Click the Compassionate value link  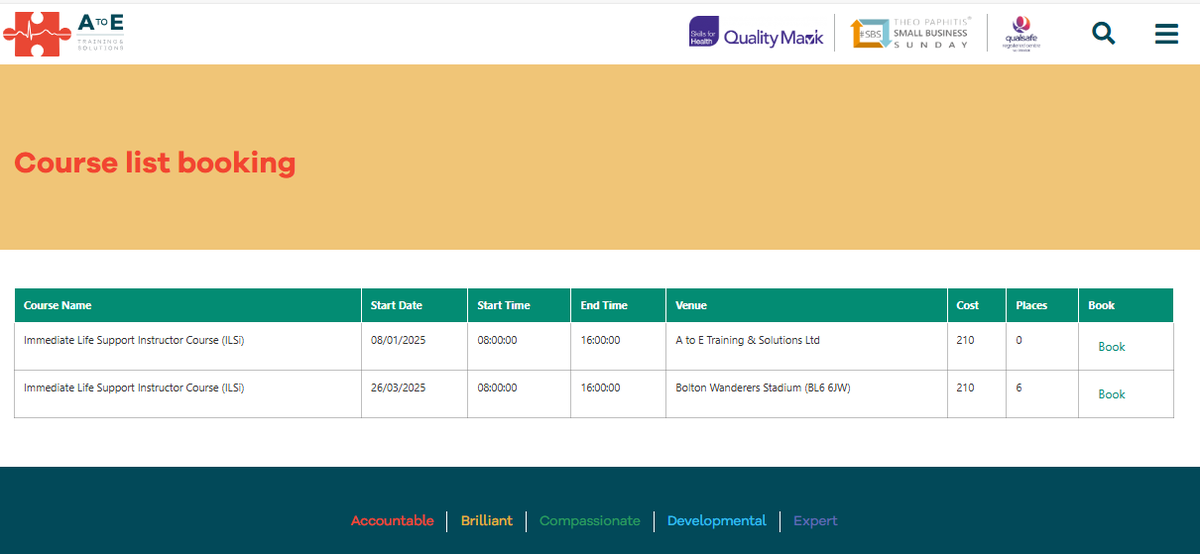590,521
